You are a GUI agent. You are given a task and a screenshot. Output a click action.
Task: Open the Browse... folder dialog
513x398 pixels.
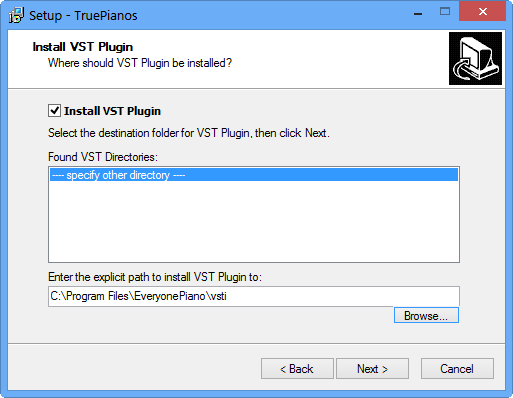click(x=426, y=315)
